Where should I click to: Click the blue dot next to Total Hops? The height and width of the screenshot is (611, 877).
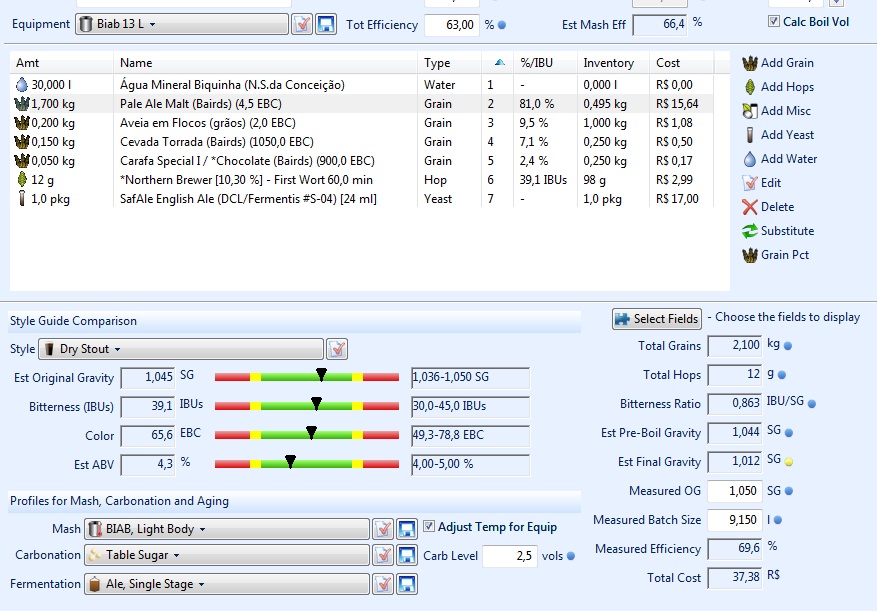coord(781,375)
